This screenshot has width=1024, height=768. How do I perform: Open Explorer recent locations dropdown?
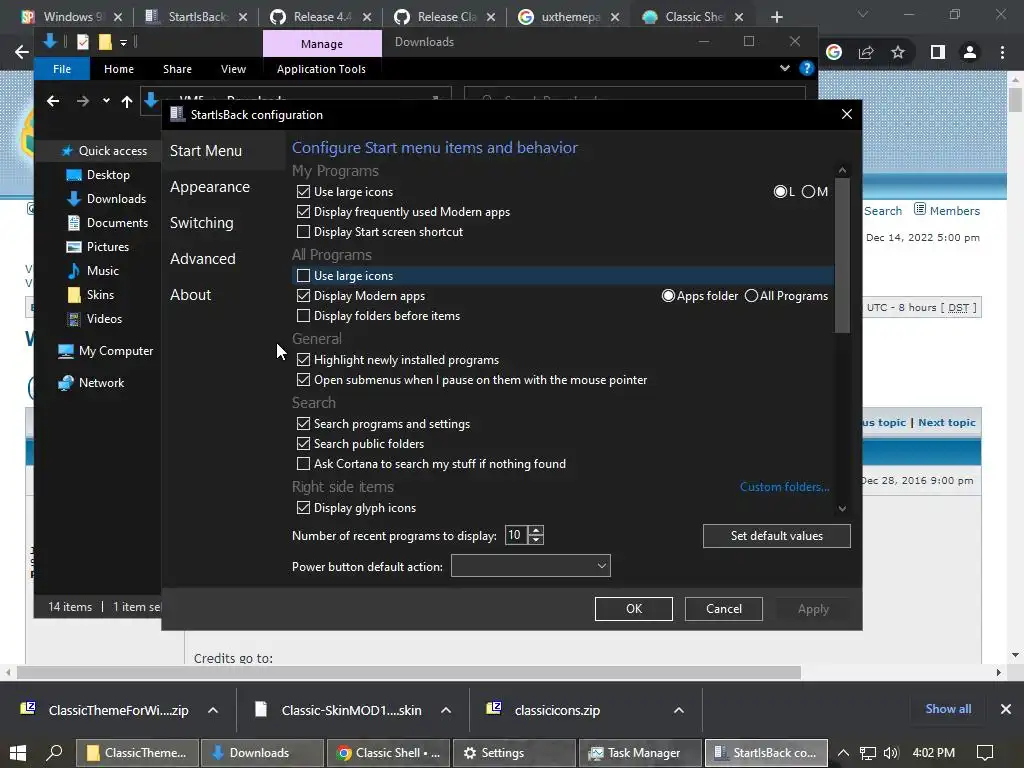106,101
